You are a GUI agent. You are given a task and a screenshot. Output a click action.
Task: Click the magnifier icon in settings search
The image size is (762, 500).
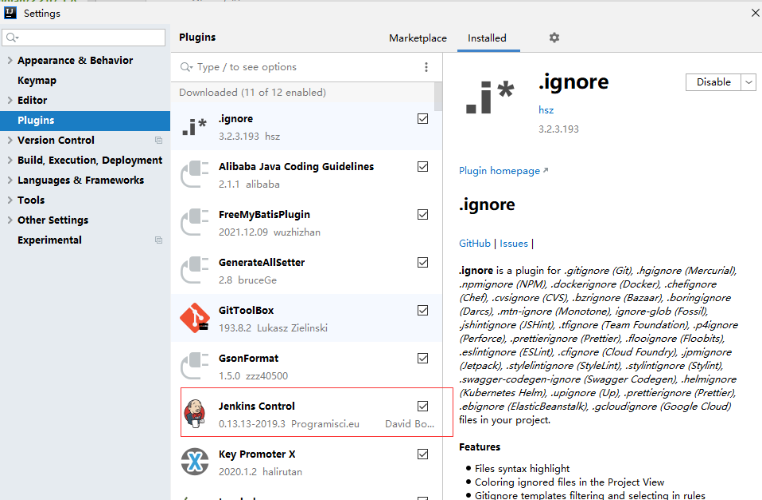pyautogui.click(x=12, y=37)
